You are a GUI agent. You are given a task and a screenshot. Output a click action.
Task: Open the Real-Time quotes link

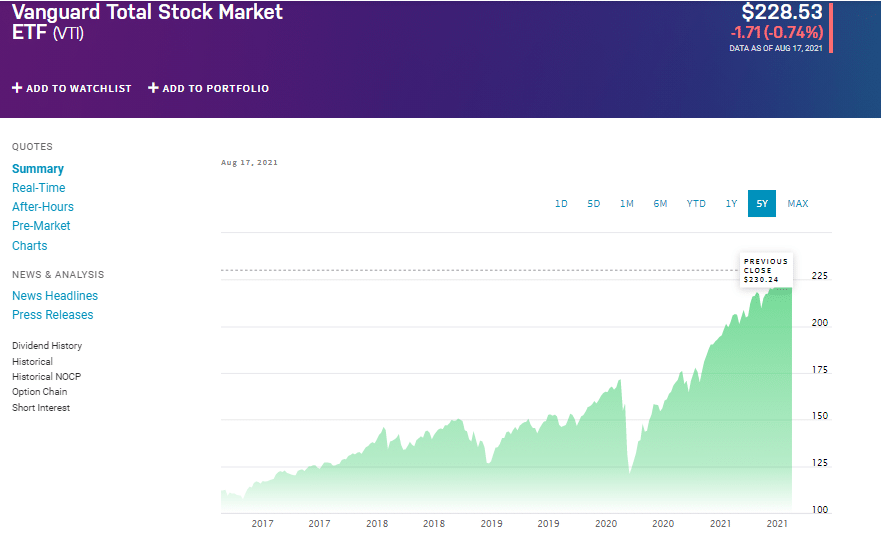click(39, 188)
